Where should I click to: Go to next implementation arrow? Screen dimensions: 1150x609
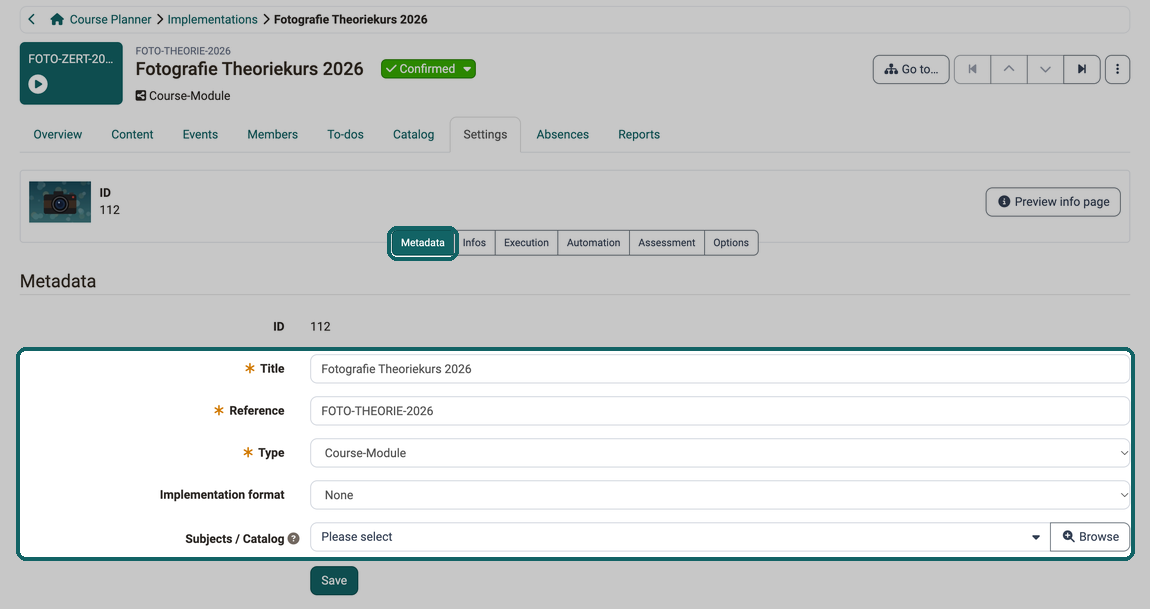click(1045, 69)
